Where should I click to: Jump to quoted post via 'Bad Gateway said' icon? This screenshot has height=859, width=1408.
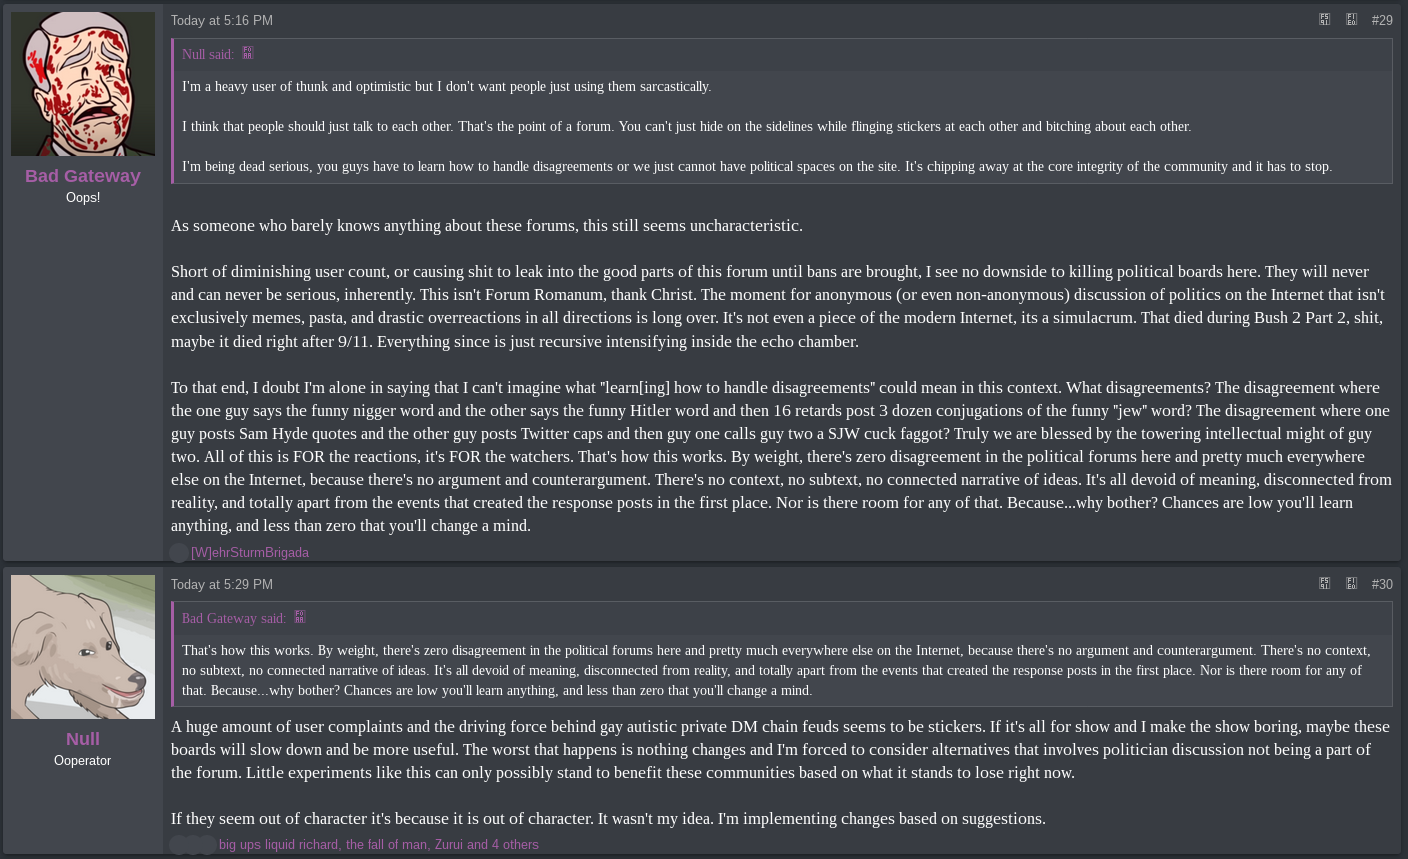coord(300,618)
